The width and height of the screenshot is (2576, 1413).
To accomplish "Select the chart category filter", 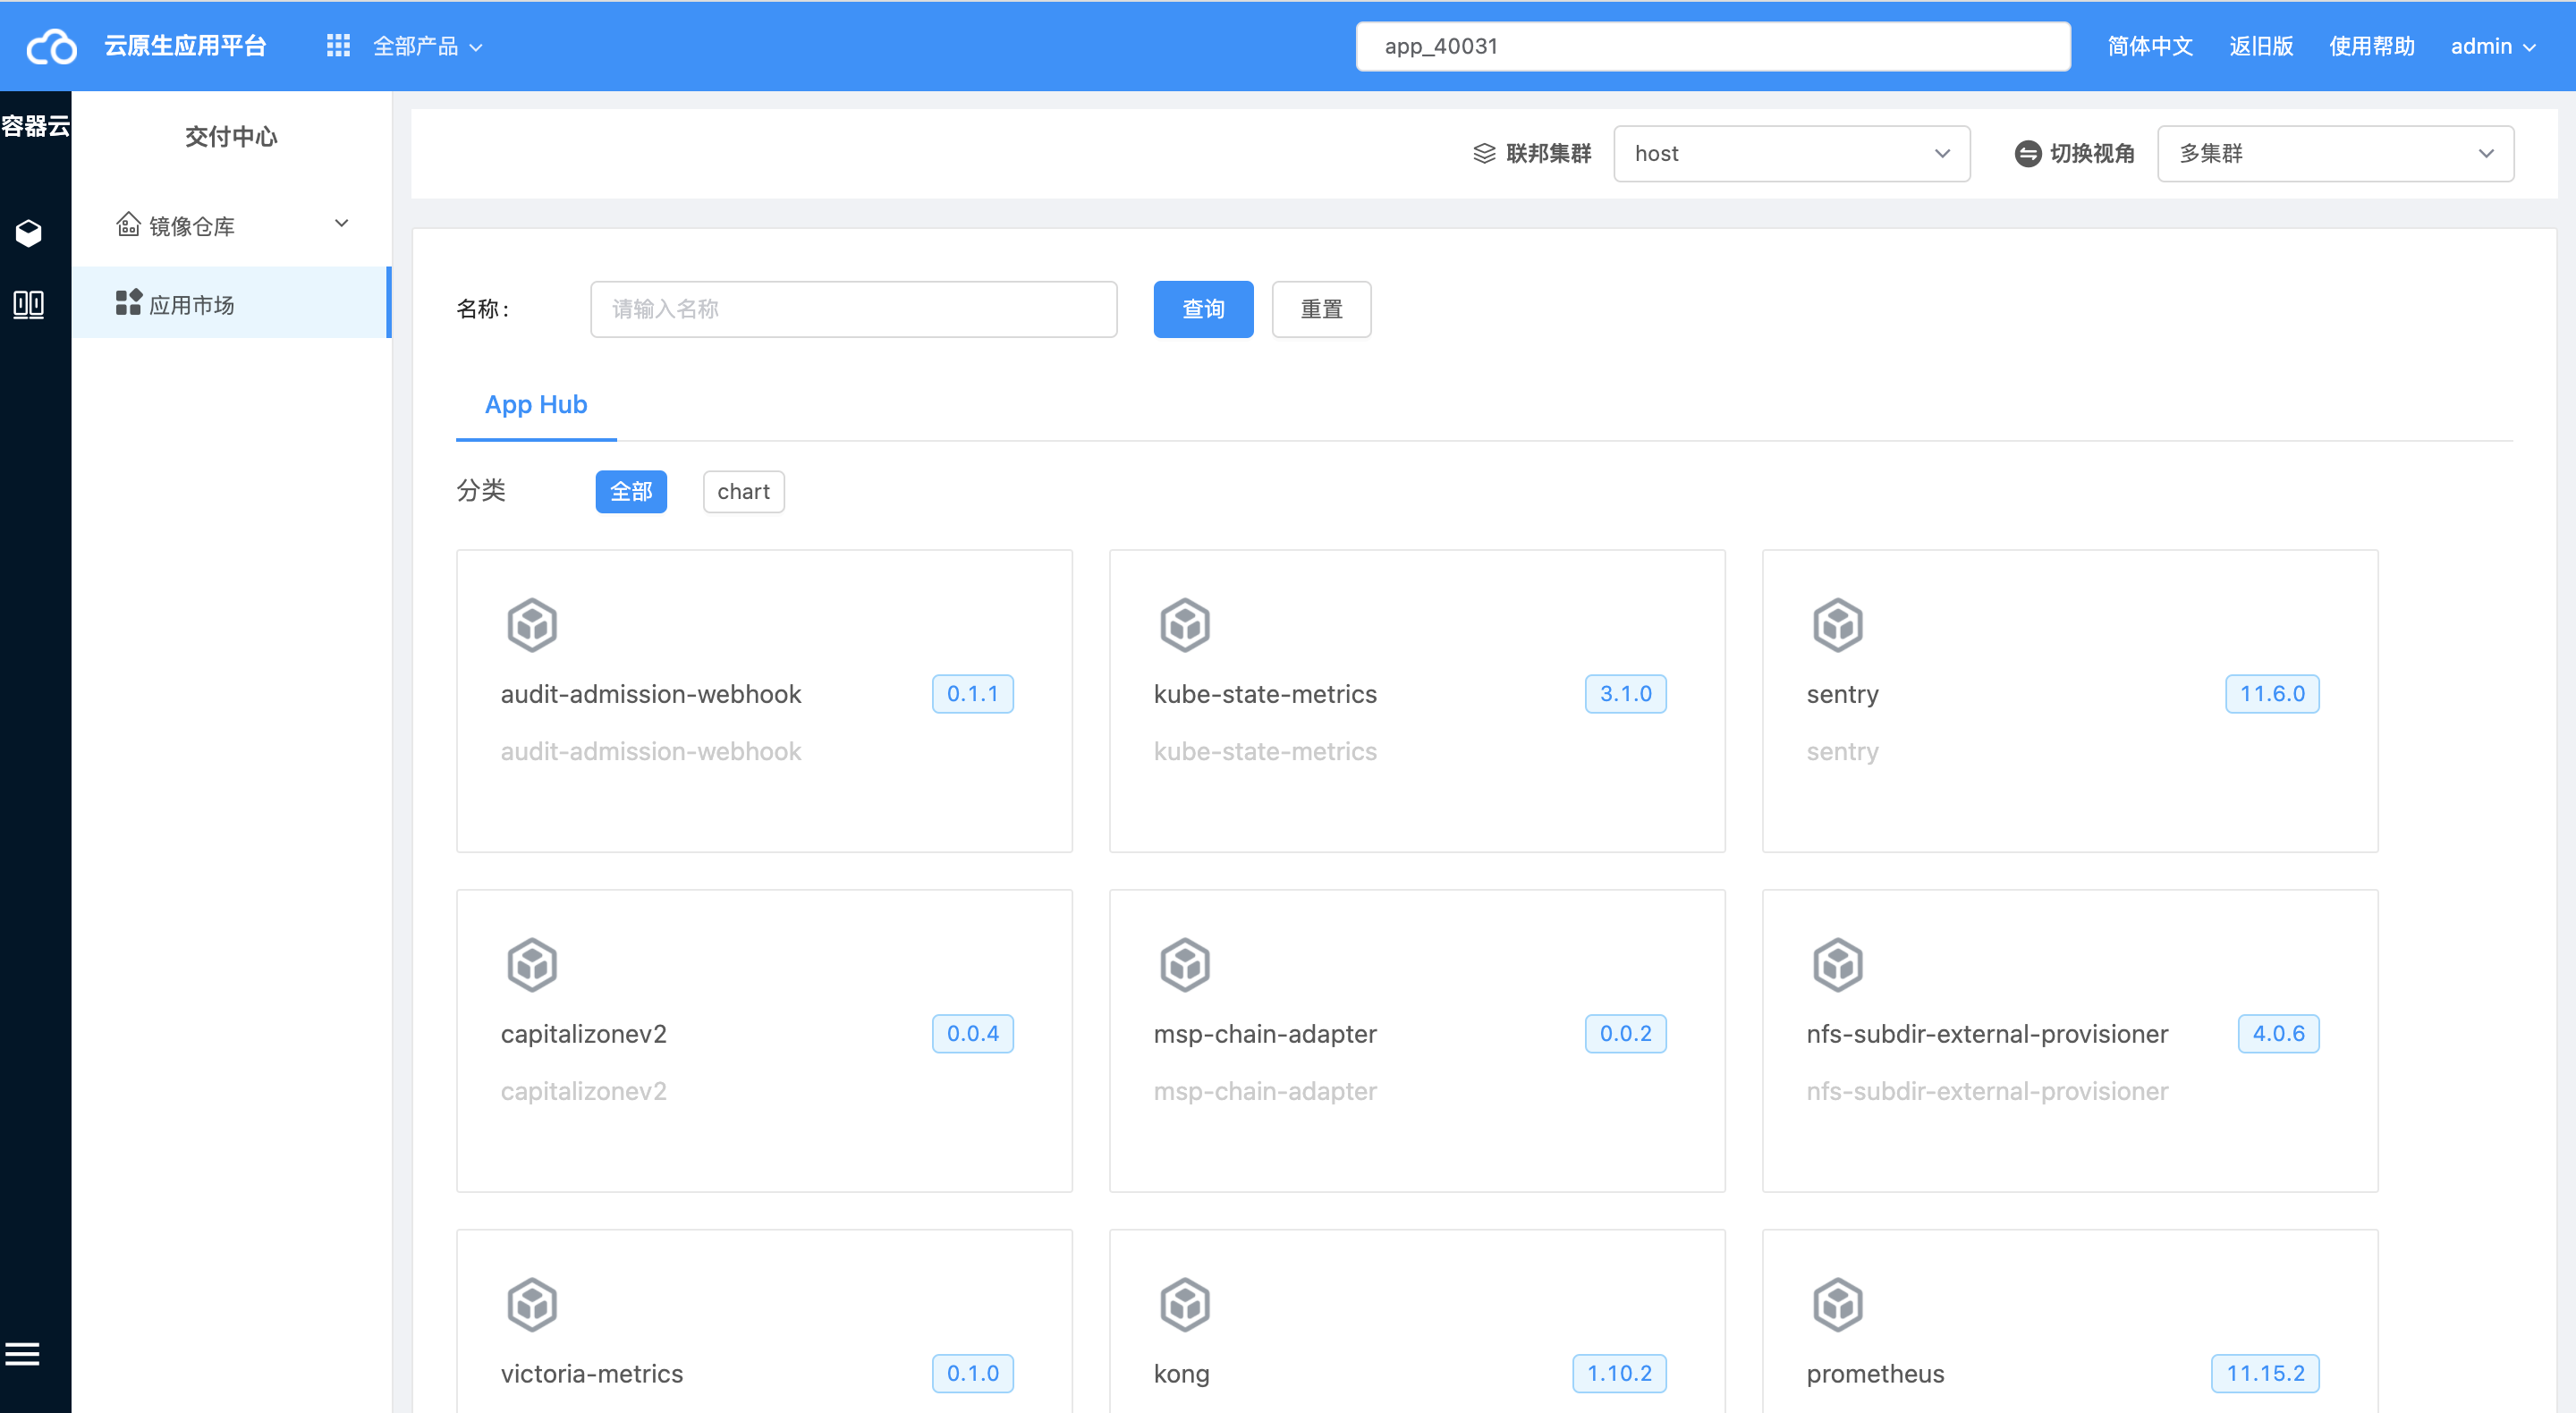I will coord(743,492).
